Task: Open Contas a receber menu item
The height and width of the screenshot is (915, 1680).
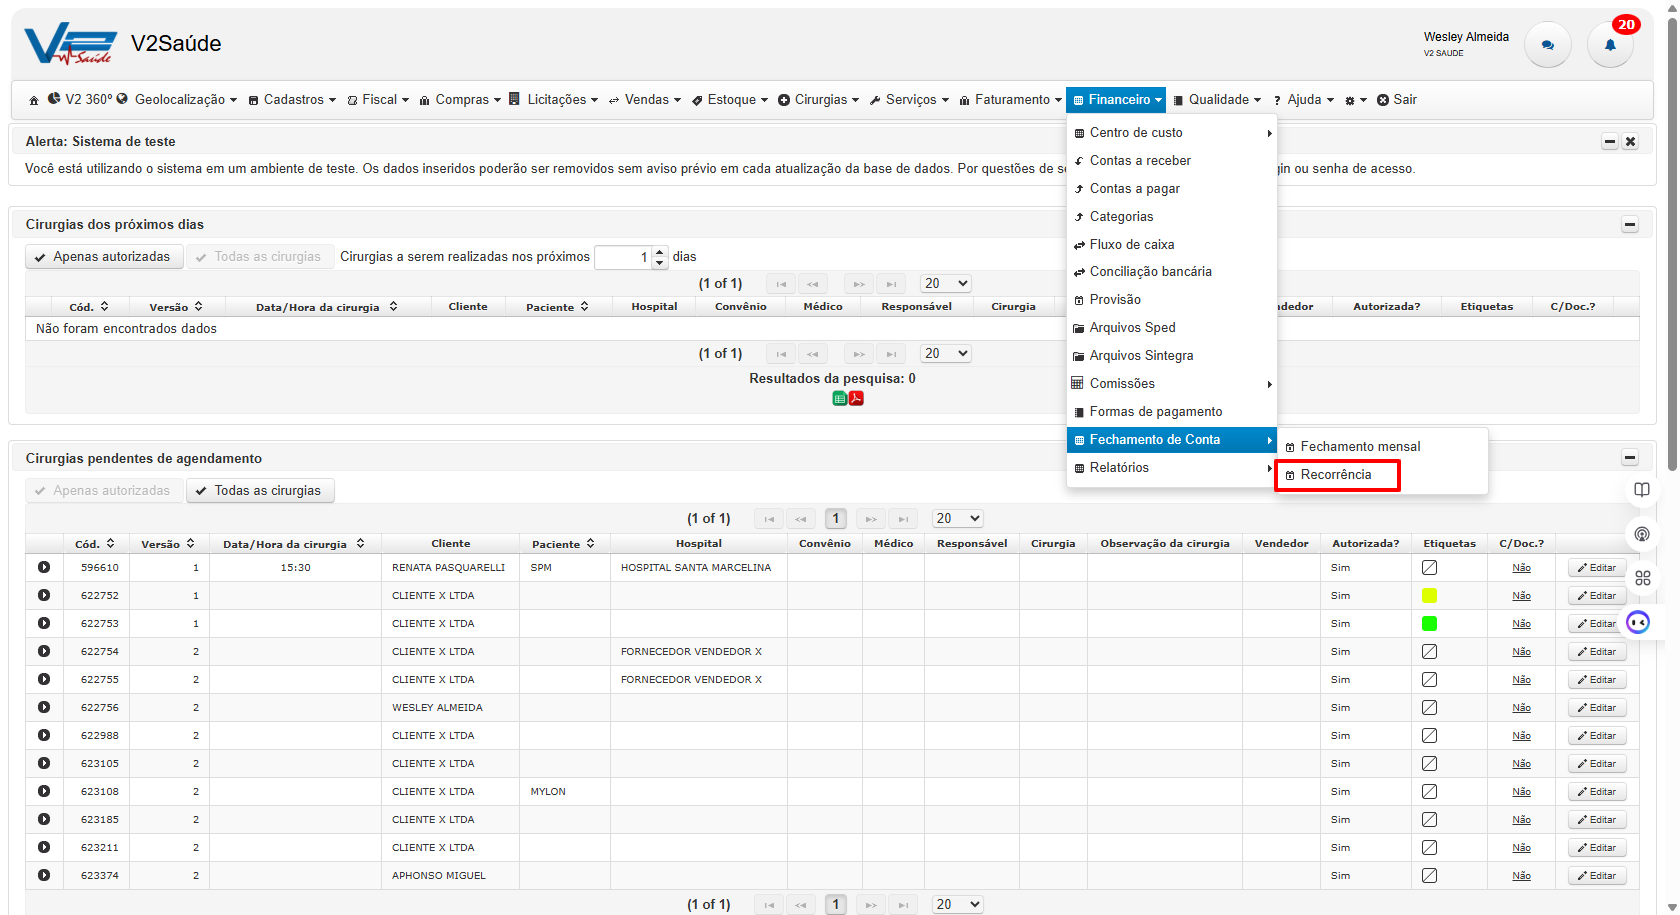Action: point(1140,161)
